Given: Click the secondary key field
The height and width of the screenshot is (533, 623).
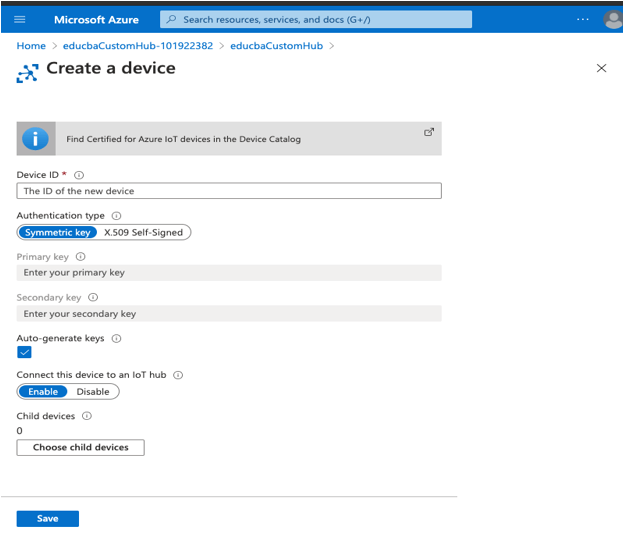Looking at the screenshot, I should pyautogui.click(x=229, y=314).
